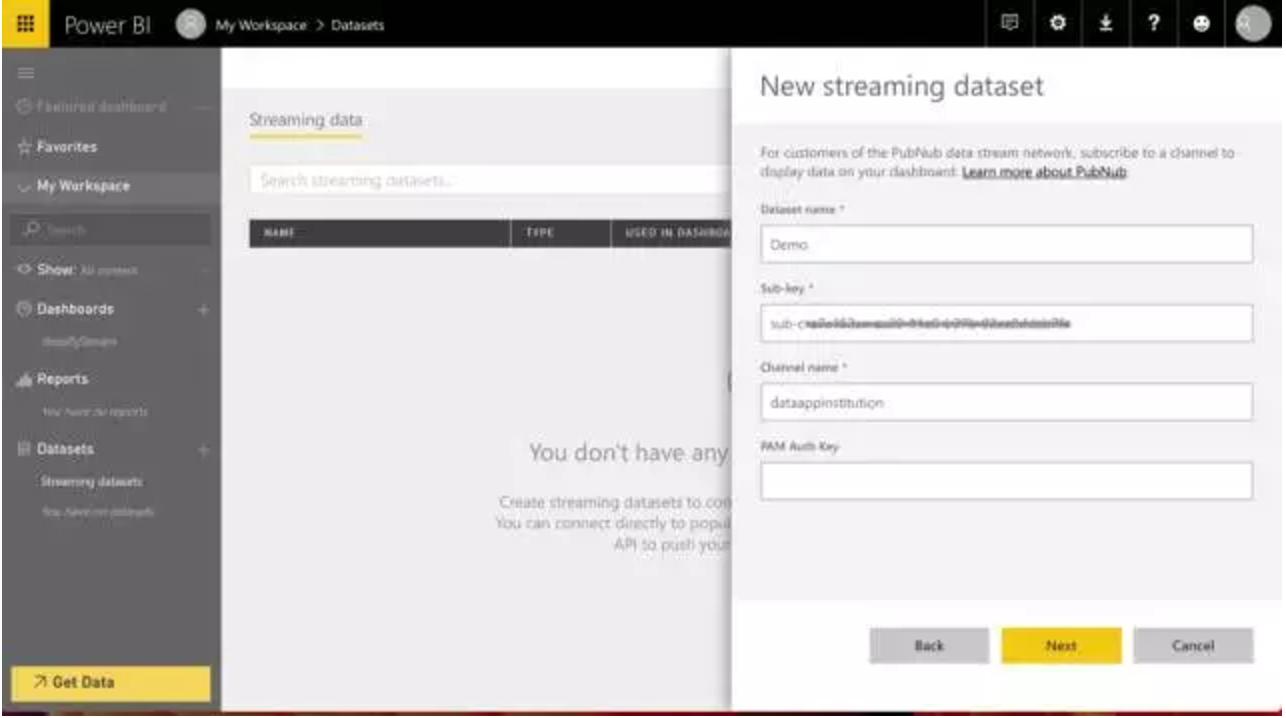Screen dimensions: 1286x718
Task: Open Reports section in sidebar
Action: coord(62,379)
